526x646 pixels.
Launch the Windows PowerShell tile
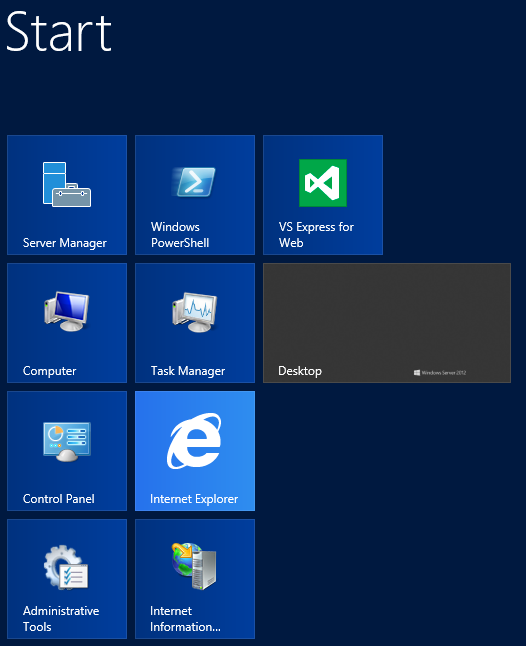195,195
